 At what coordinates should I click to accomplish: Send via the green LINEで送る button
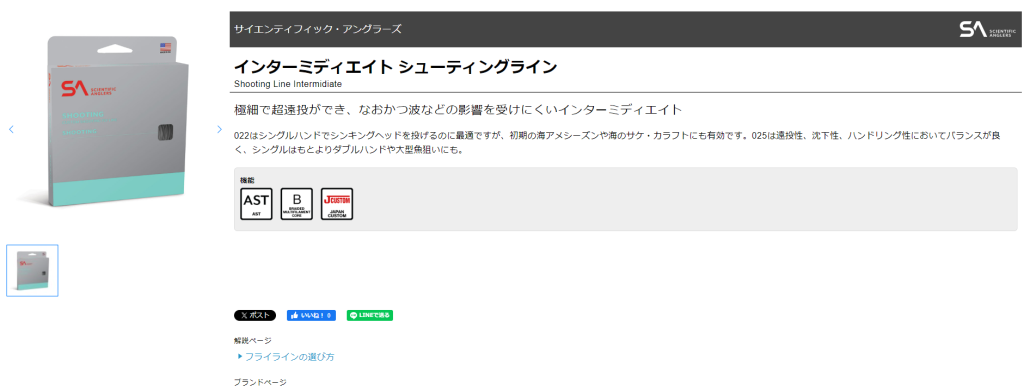pos(370,315)
